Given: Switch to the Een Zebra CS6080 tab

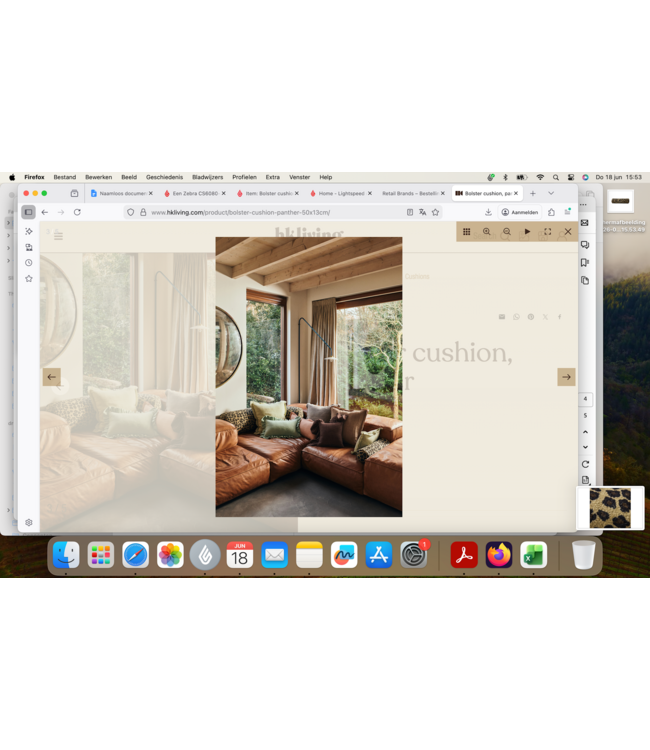Looking at the screenshot, I should (x=195, y=193).
